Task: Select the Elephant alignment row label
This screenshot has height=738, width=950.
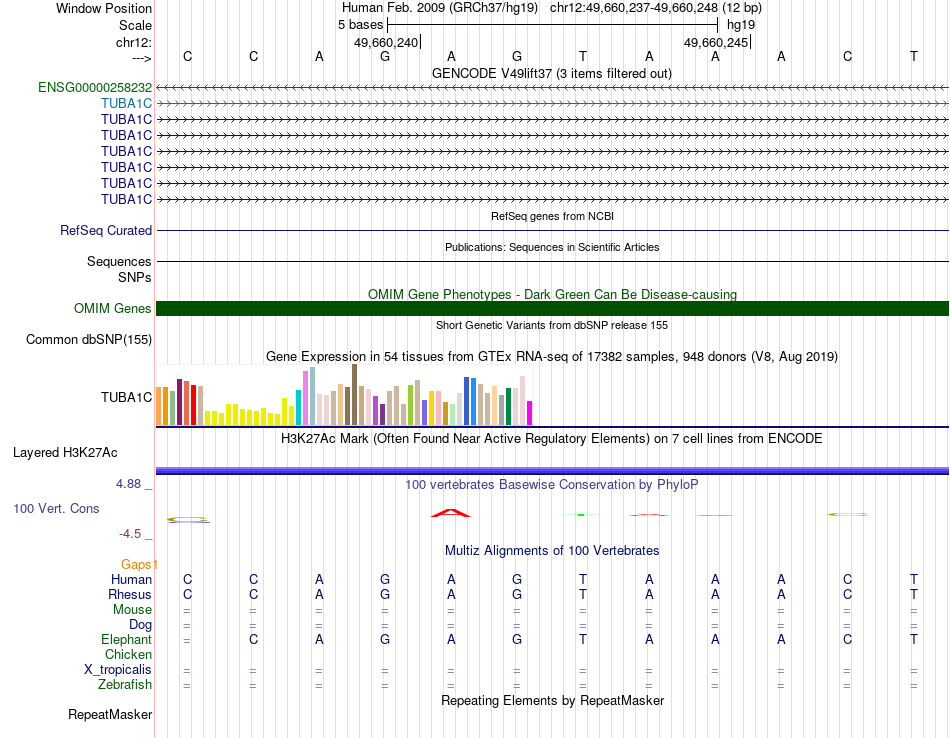Action: point(127,639)
